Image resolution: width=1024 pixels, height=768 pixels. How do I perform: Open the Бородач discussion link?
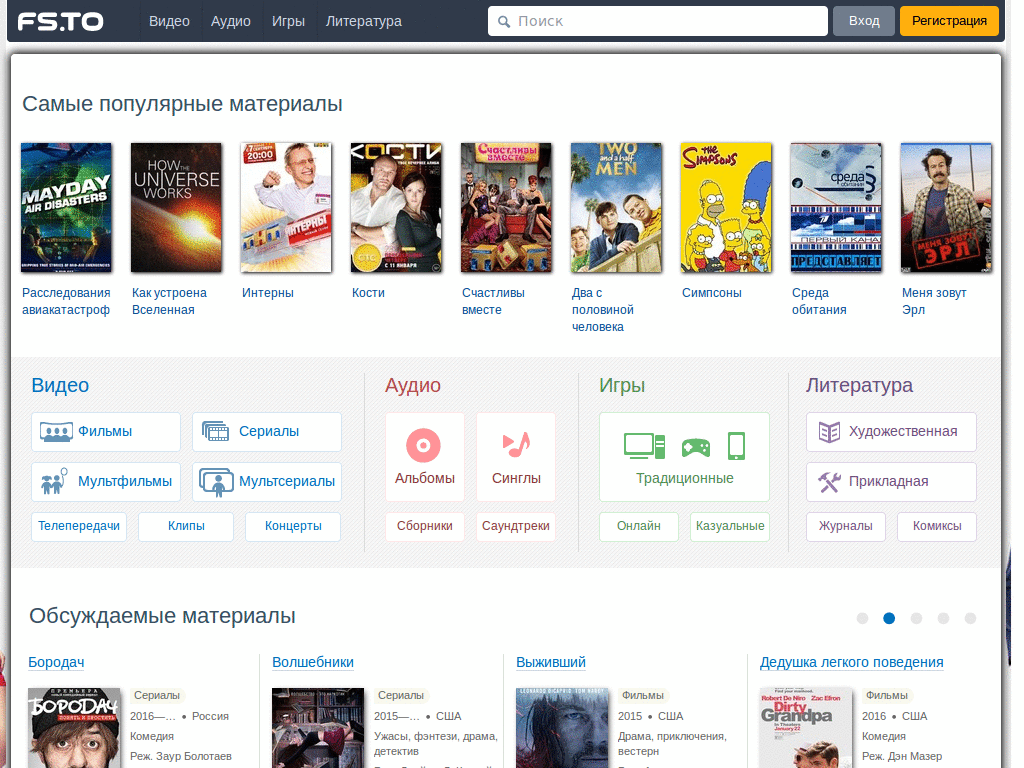pos(56,662)
